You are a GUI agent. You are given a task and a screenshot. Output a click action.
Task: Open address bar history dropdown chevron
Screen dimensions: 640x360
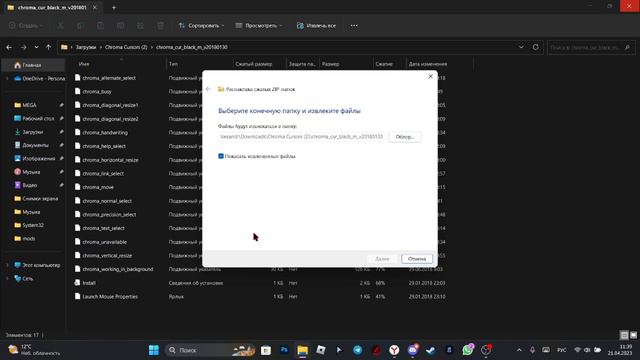click(x=521, y=47)
